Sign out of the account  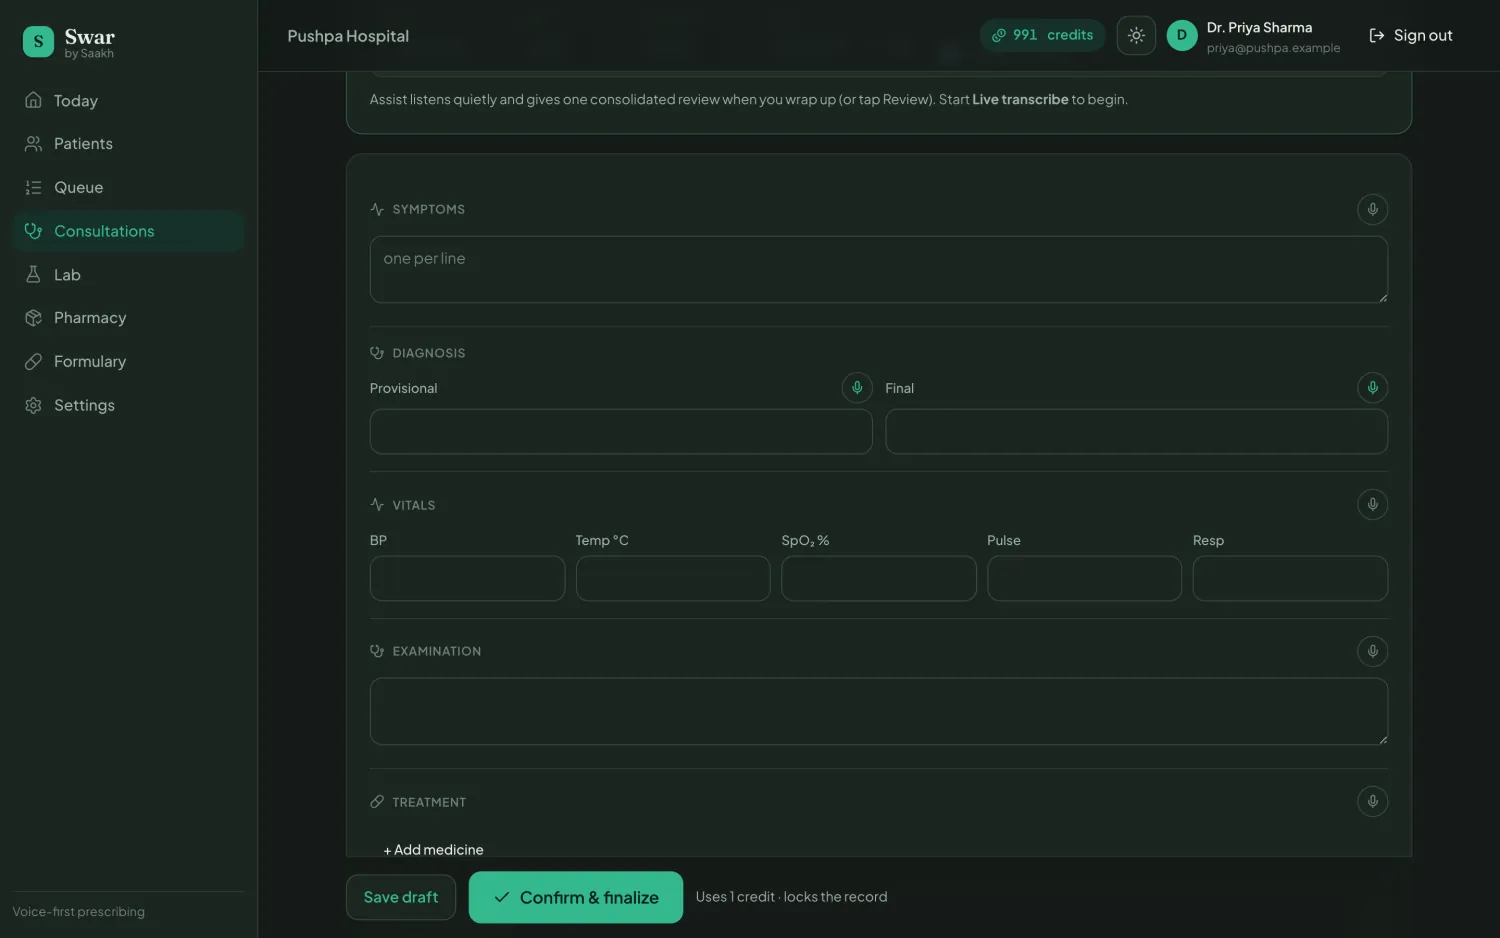point(1411,35)
